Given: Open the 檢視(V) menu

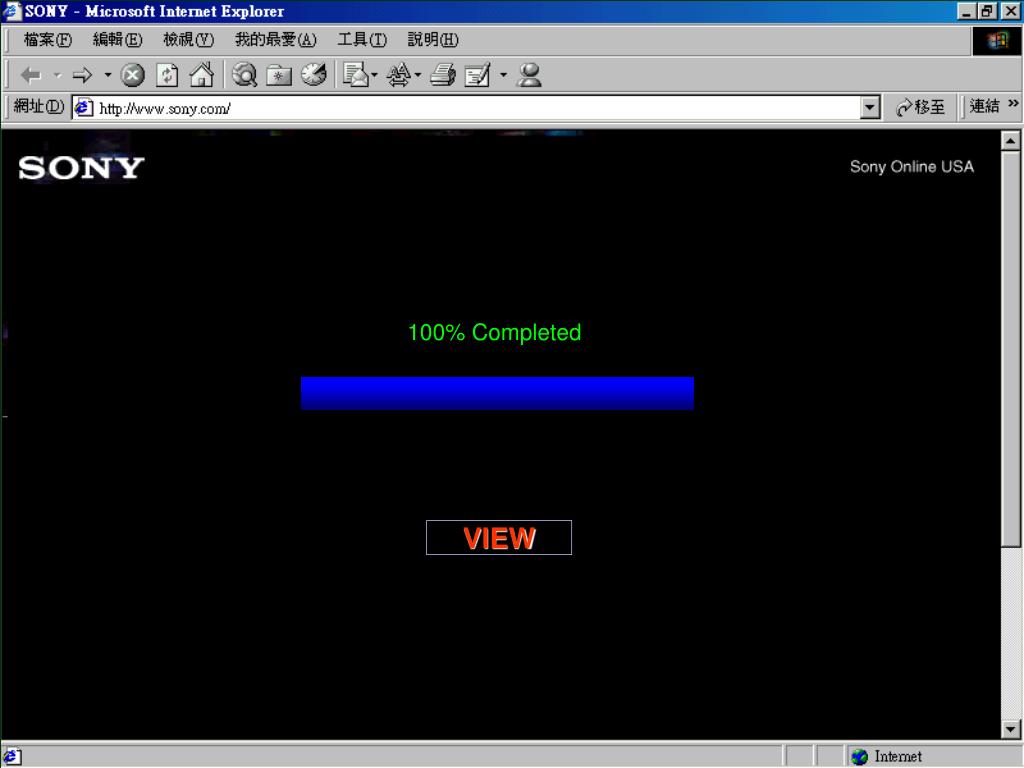Looking at the screenshot, I should (x=188, y=40).
